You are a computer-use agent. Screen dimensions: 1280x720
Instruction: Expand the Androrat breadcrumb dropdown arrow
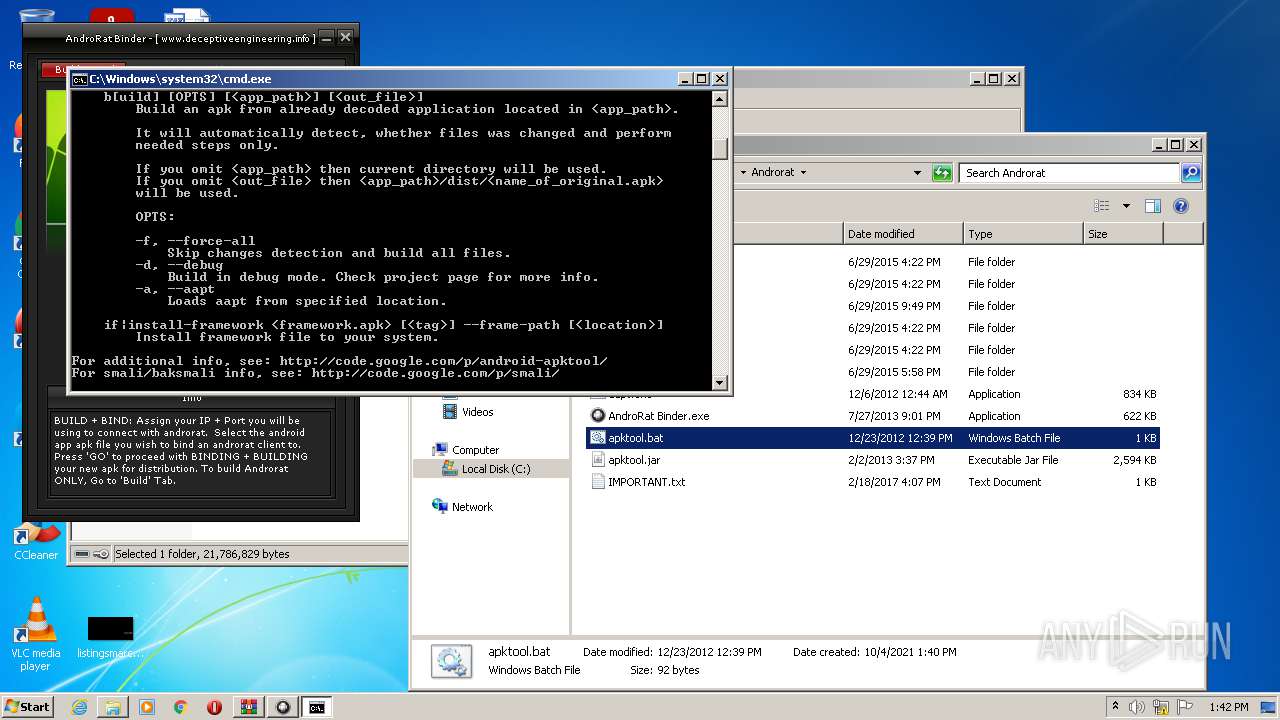802,173
